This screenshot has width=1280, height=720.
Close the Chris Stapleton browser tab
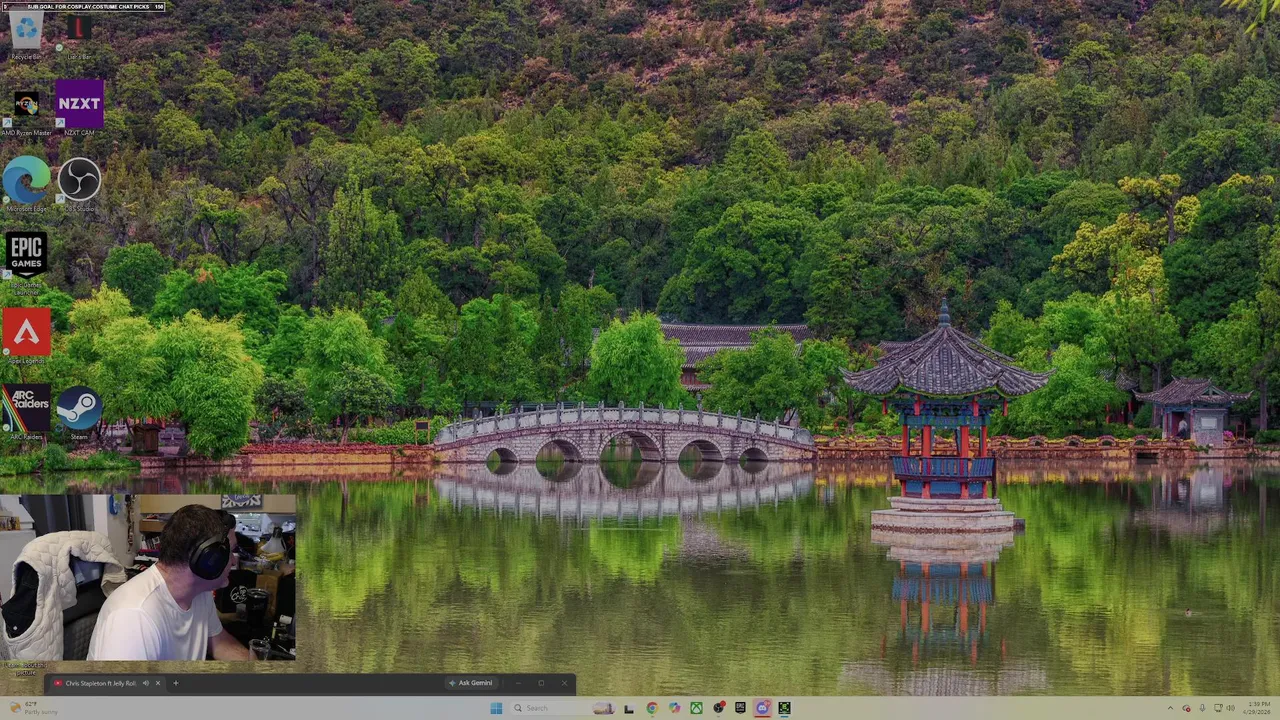tap(157, 683)
